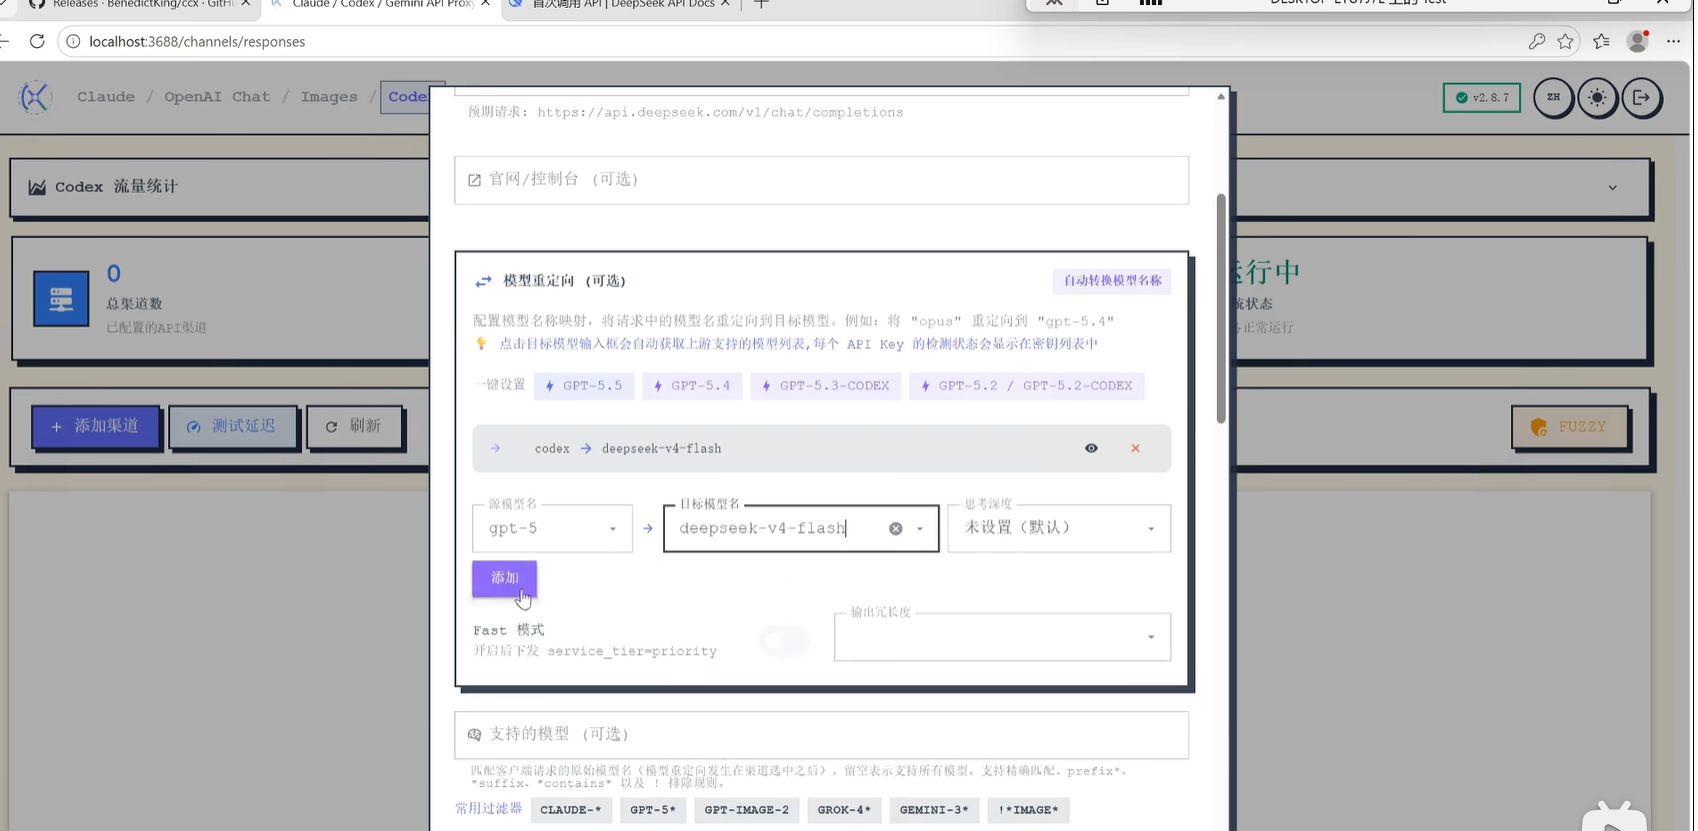
Task: Click the swap icon beside the model redirect title
Action: tap(483, 281)
